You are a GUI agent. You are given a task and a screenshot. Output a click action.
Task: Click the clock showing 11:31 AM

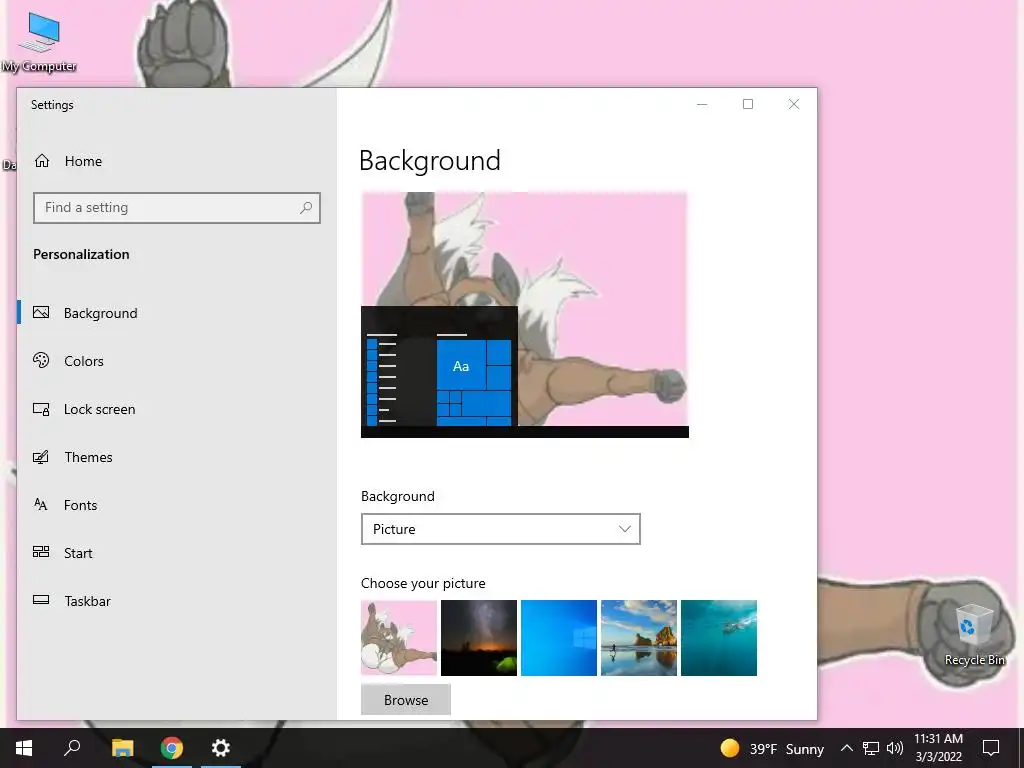[x=938, y=748]
